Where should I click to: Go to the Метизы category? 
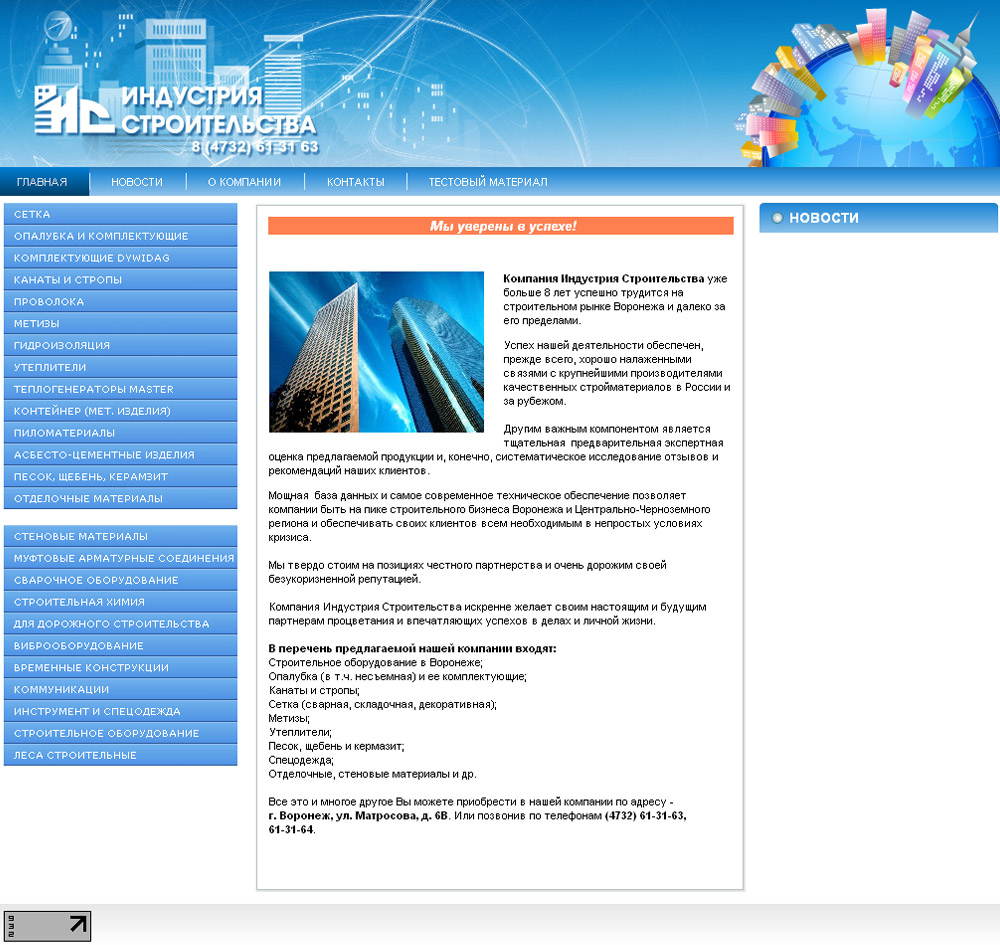121,323
